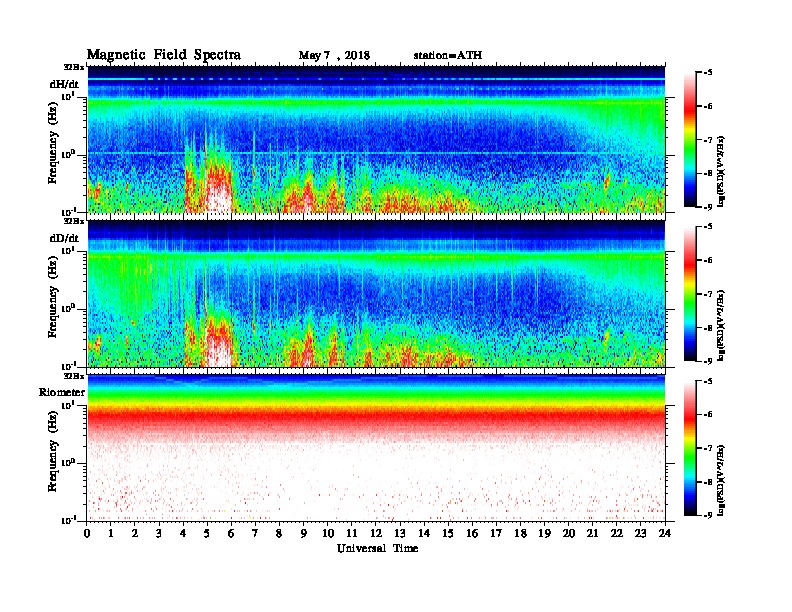Image resolution: width=792 pixels, height=612 pixels.
Task: Click hour '15' on the Universal Time axis
Action: click(448, 533)
